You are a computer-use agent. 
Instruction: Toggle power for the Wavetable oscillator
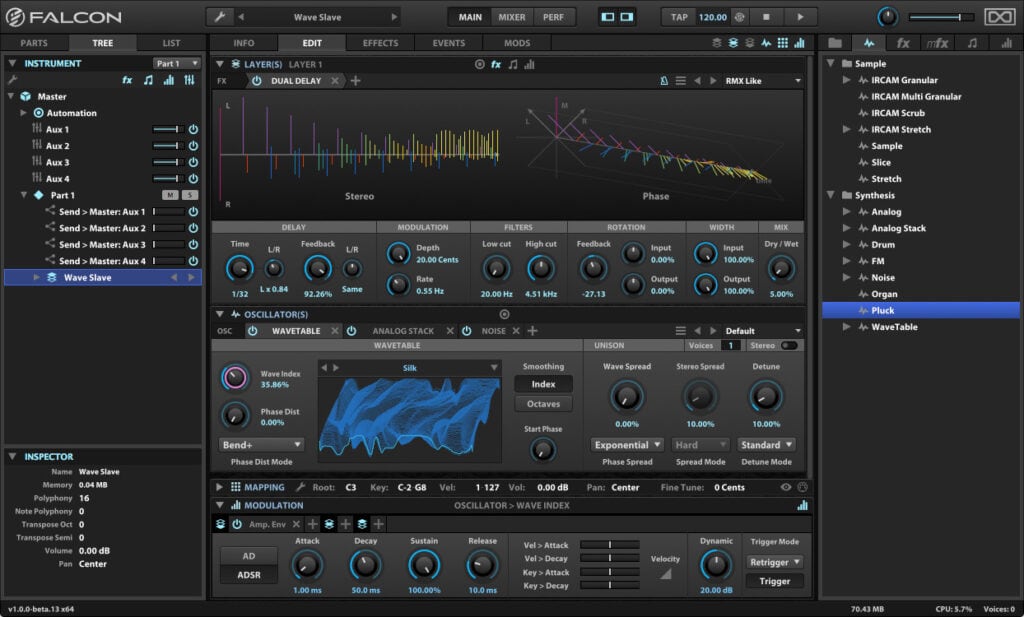(x=252, y=331)
